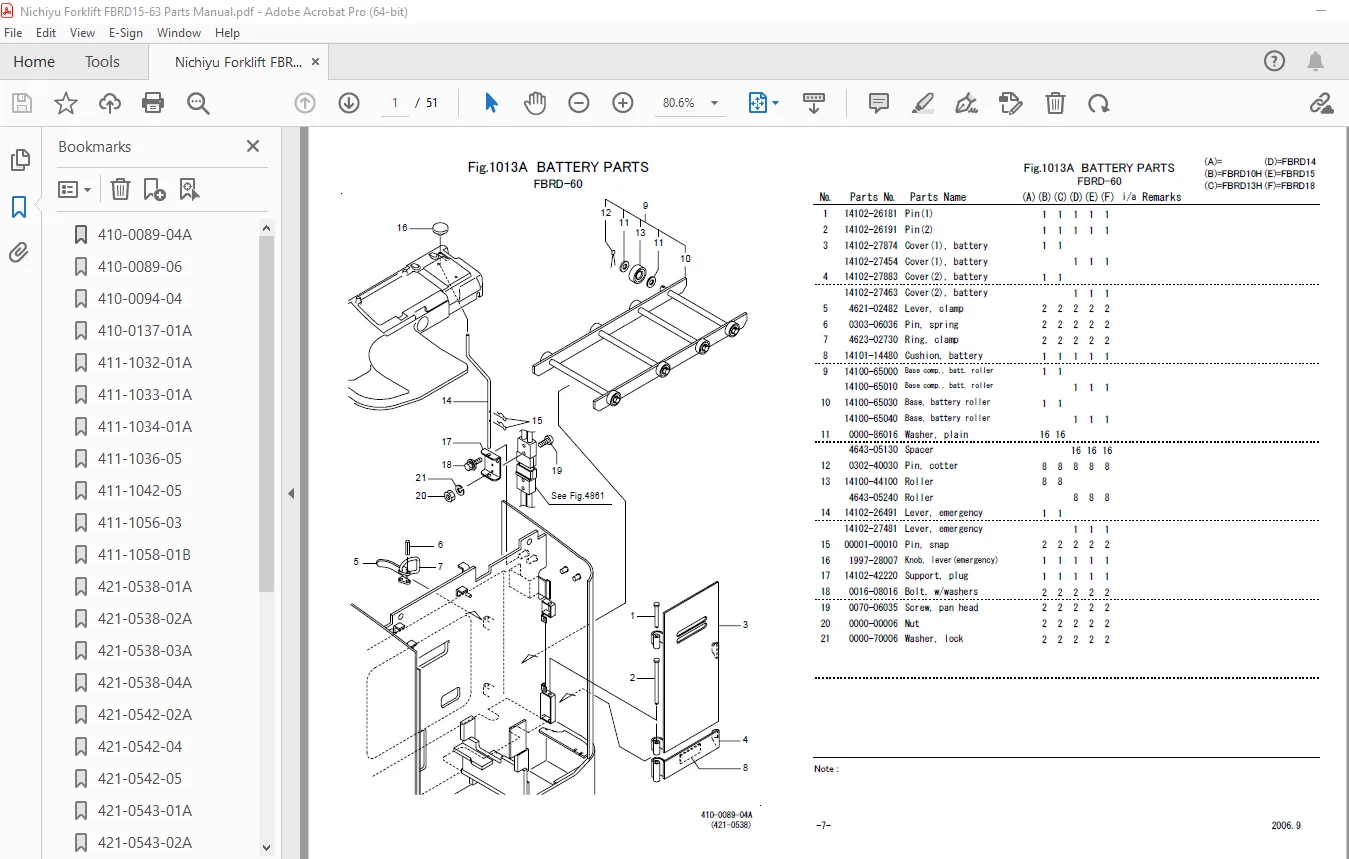The height and width of the screenshot is (859, 1349).
Task: Open the zoom level dropdown arrow
Action: point(714,103)
